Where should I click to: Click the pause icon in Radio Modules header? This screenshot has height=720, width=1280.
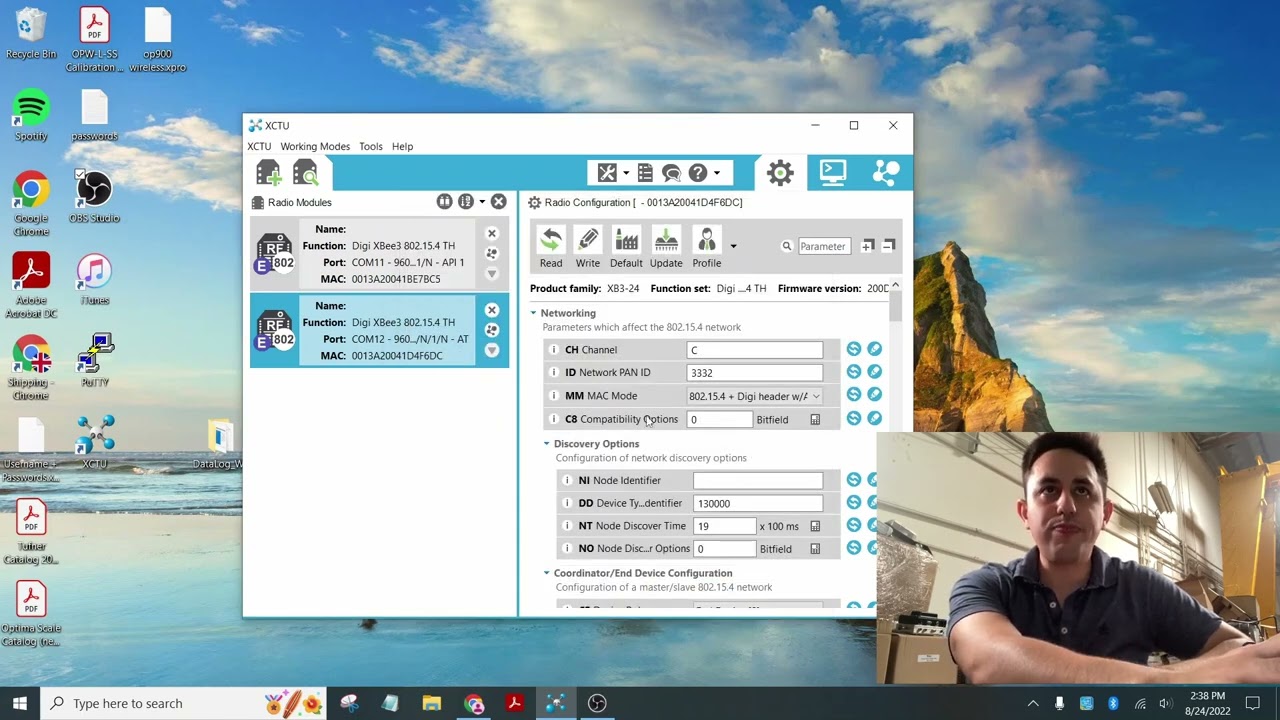pos(445,202)
